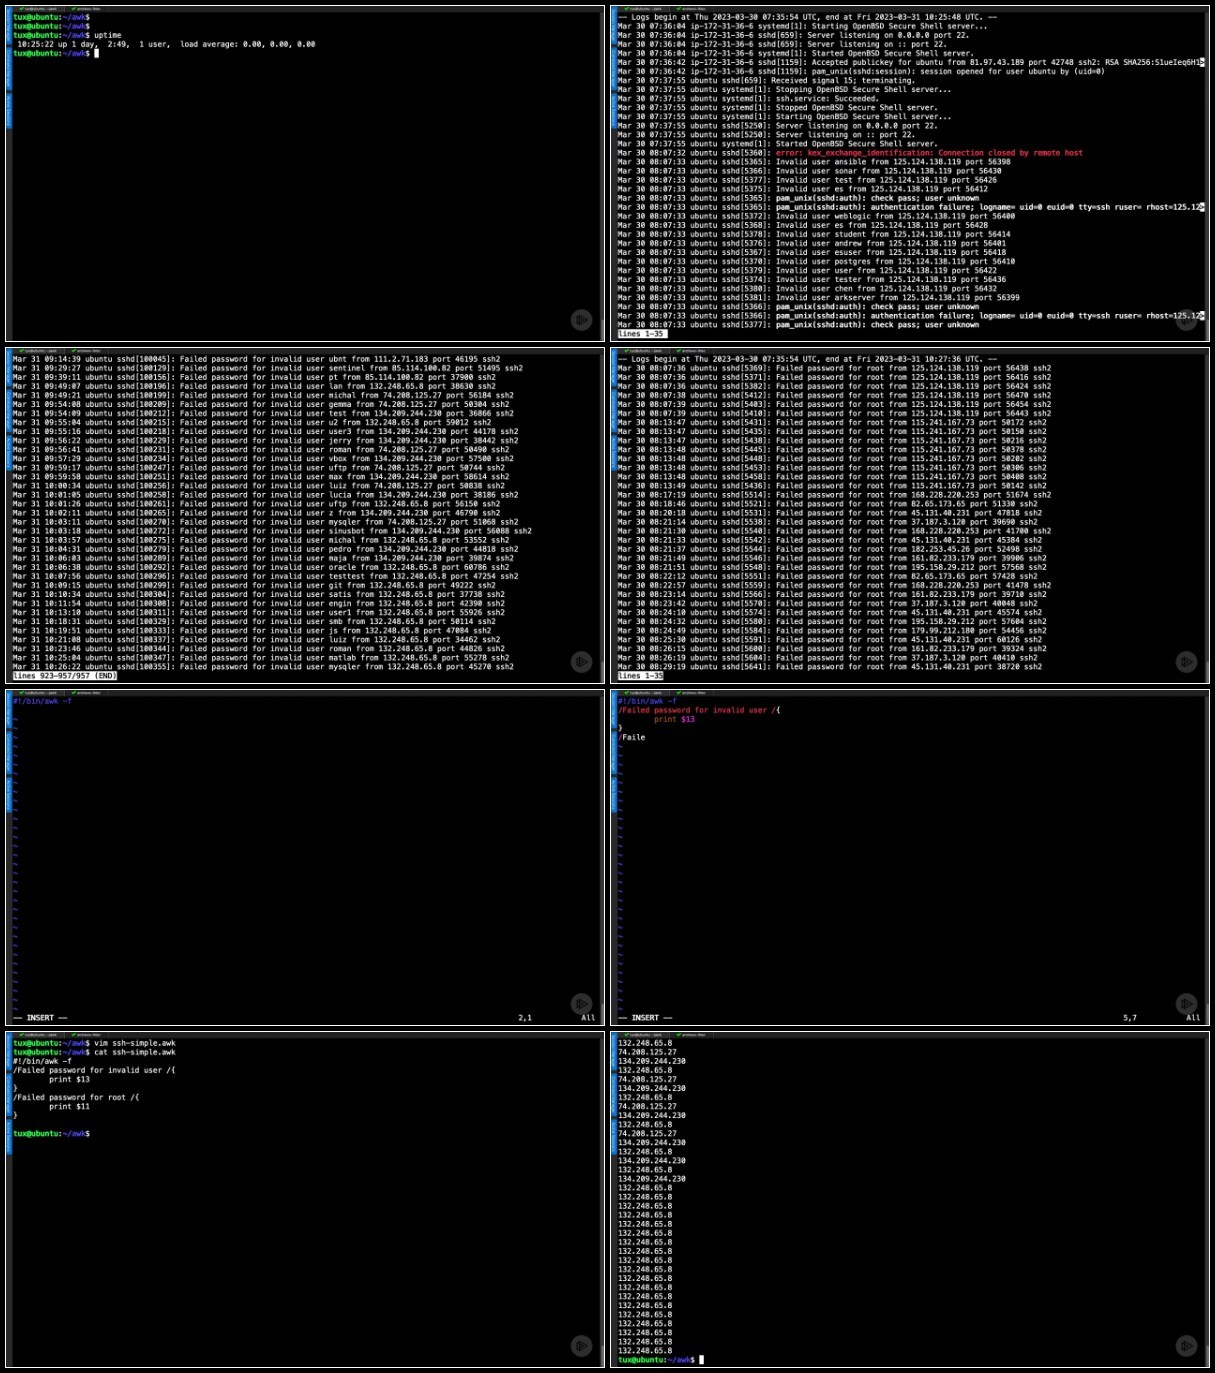Viewport: 1215px width, 1373px height.
Task: Click 'print $13' in the vim editor
Action: point(674,719)
